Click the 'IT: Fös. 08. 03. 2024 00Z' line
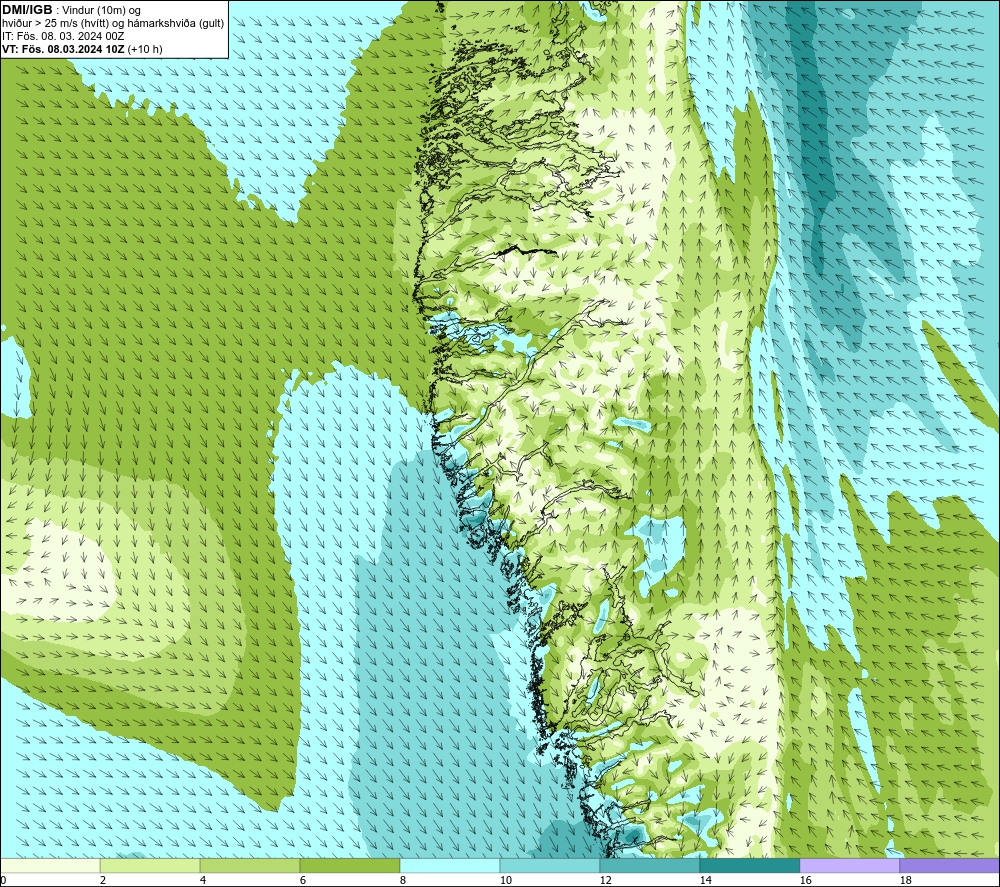 pyautogui.click(x=63, y=36)
